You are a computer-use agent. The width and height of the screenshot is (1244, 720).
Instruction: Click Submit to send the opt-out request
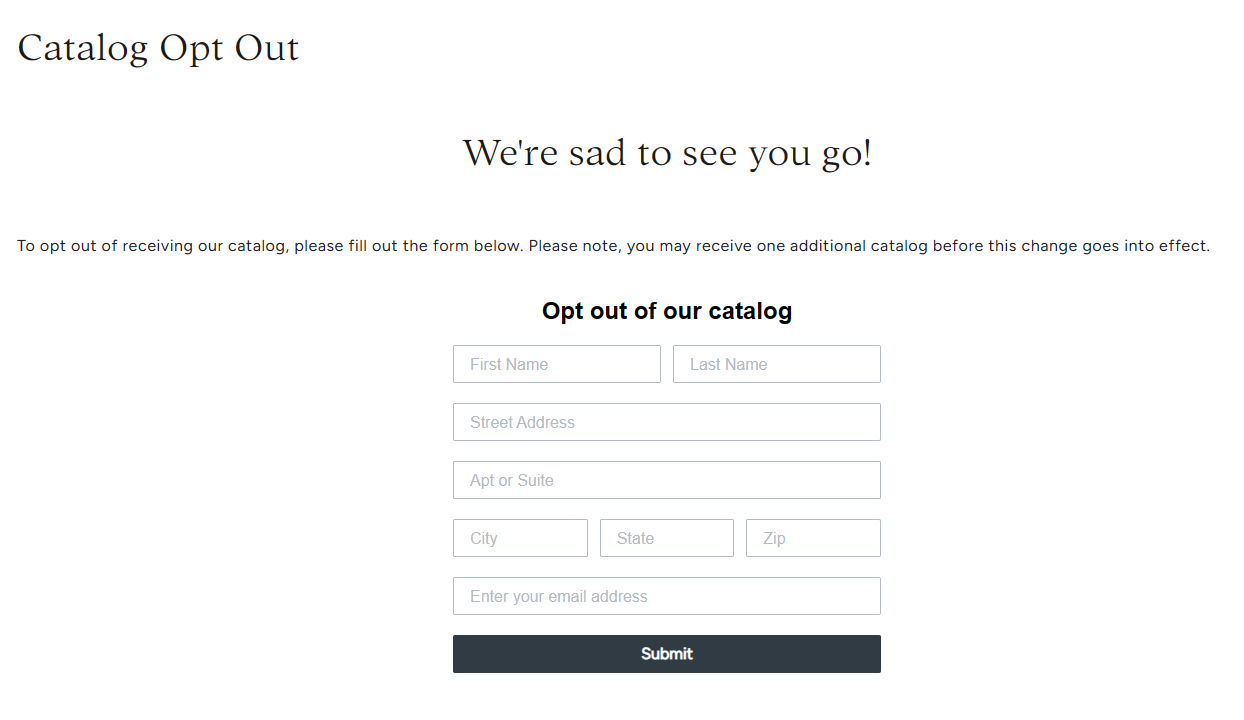[x=666, y=653]
